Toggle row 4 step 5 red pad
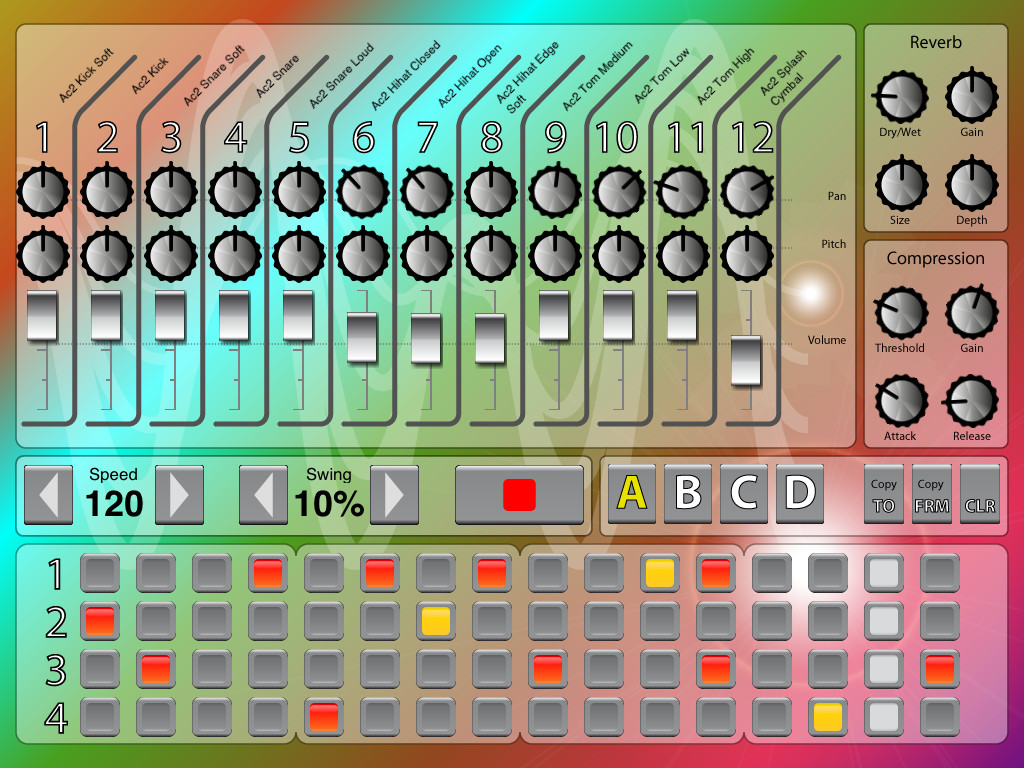 tap(324, 717)
